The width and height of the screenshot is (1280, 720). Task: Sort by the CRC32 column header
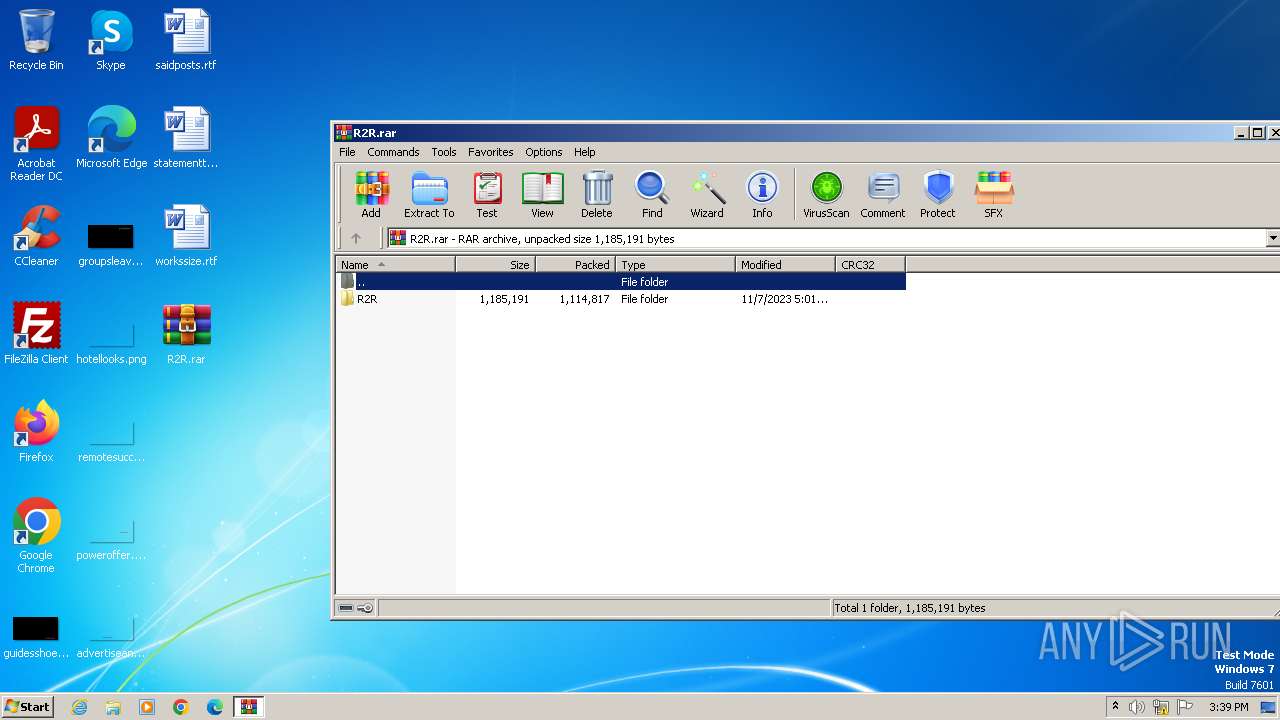pyautogui.click(x=871, y=265)
